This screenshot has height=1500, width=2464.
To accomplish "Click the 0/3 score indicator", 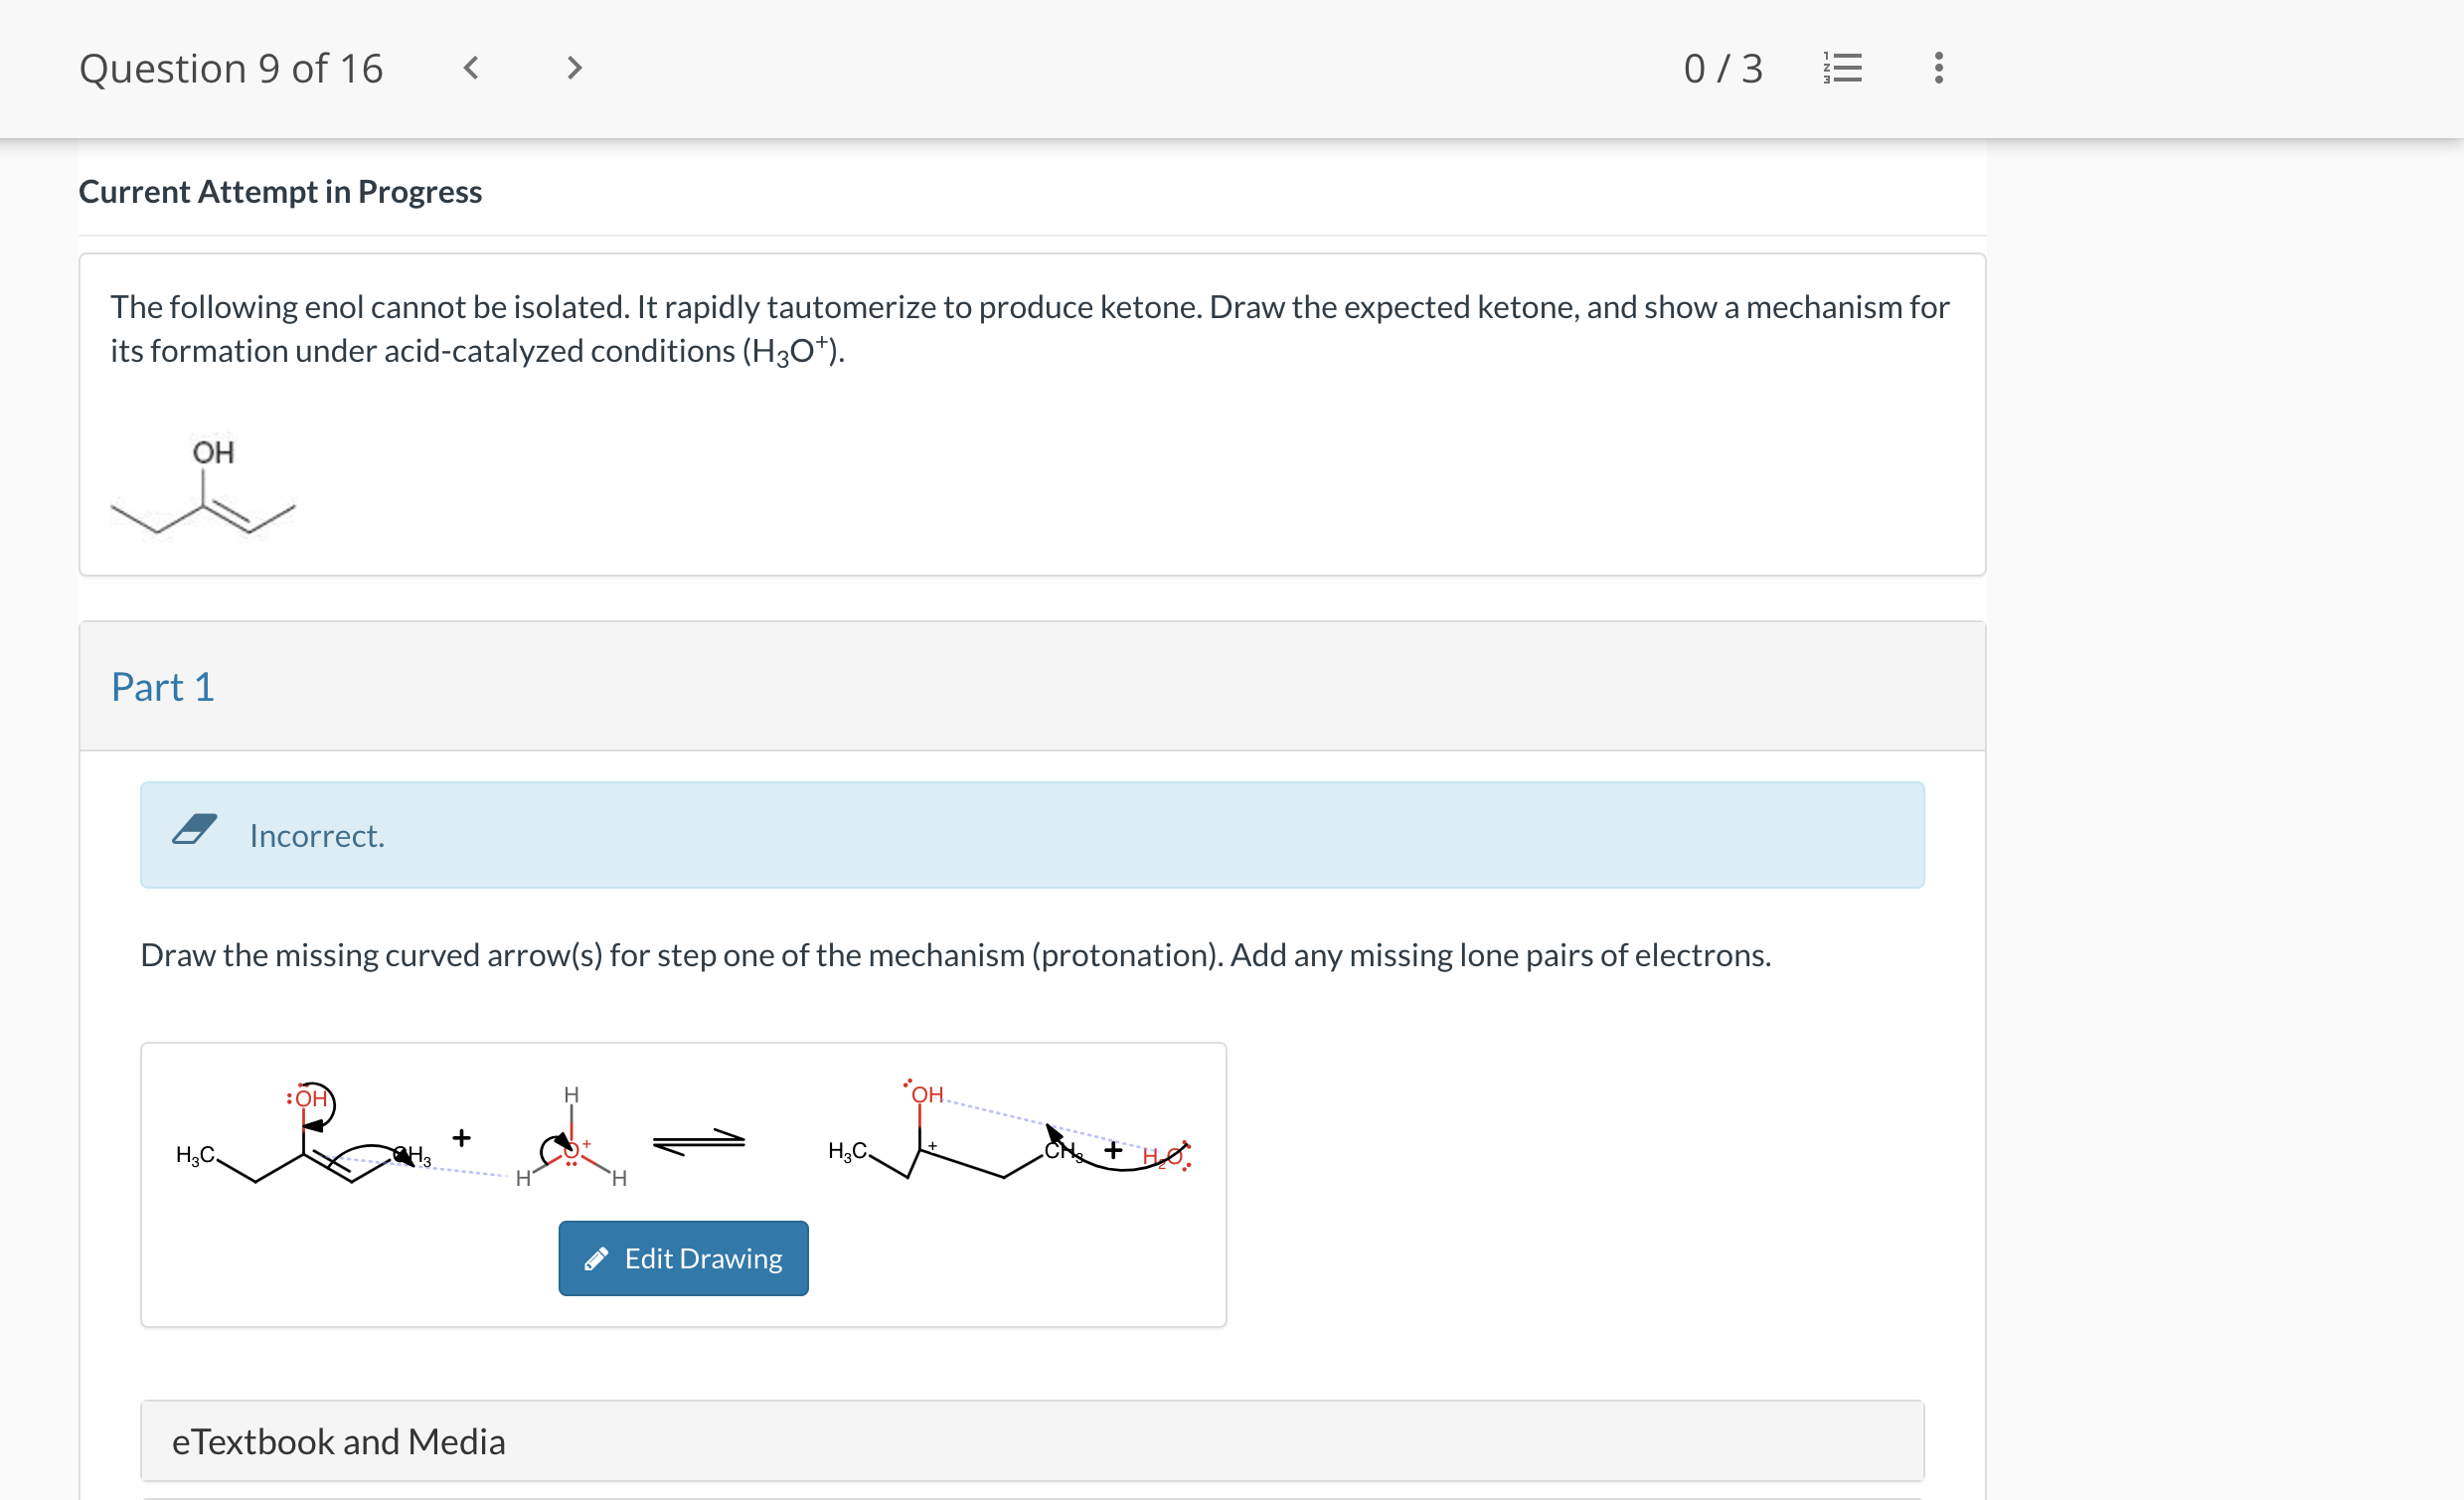I will [x=1722, y=67].
